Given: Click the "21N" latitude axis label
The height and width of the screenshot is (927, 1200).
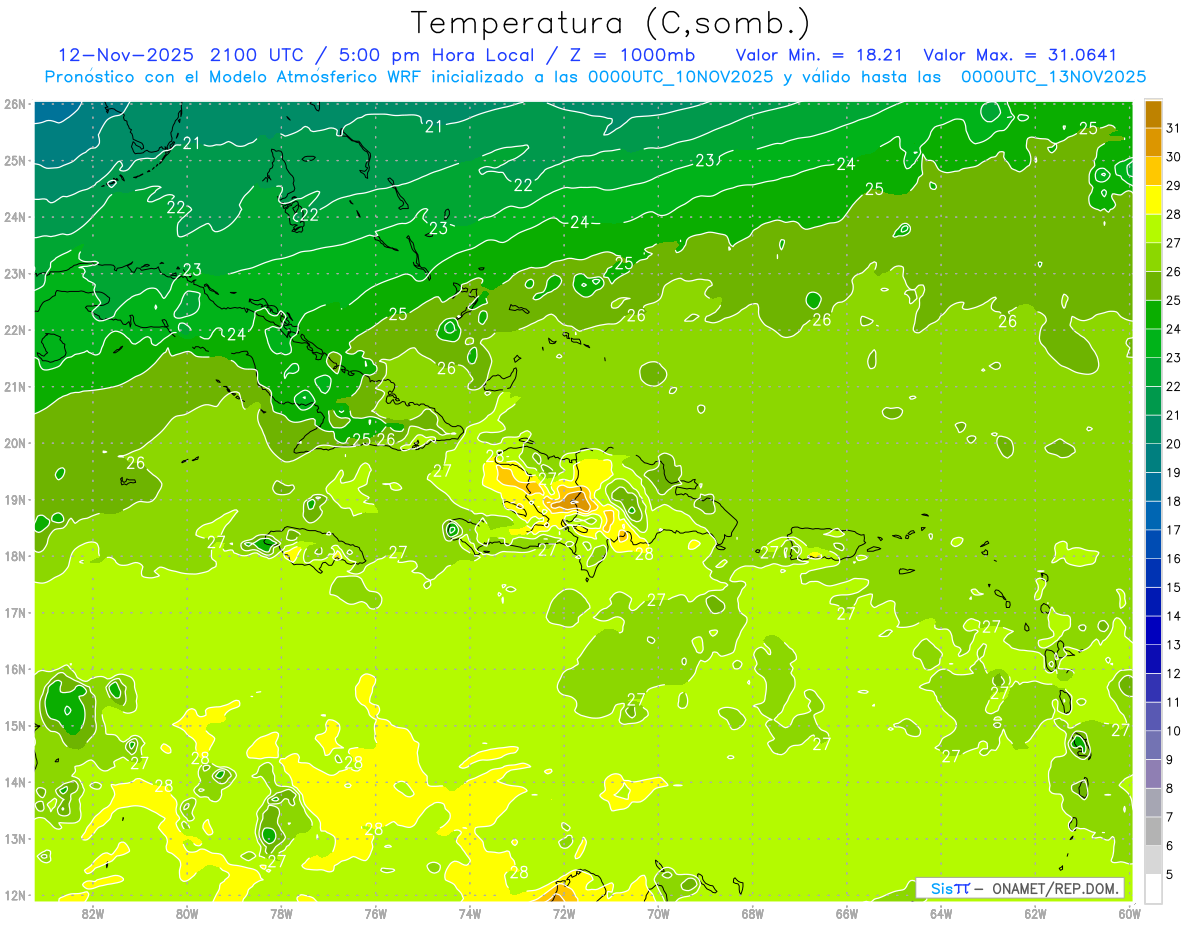Looking at the screenshot, I should pyautogui.click(x=15, y=387).
